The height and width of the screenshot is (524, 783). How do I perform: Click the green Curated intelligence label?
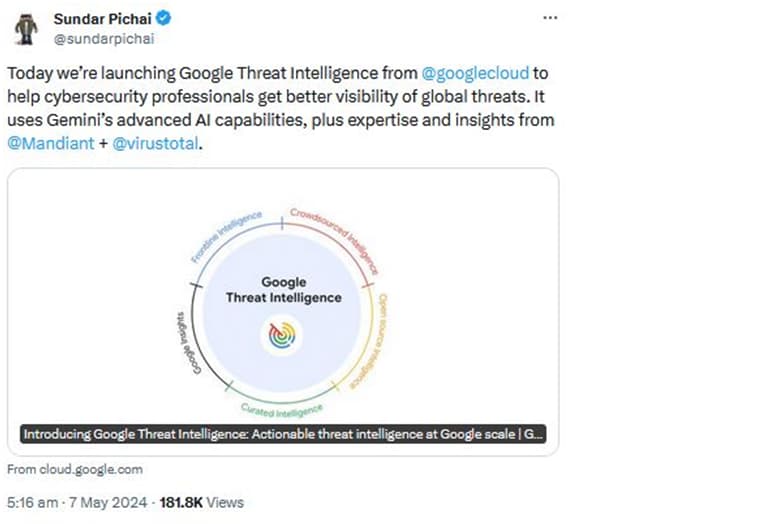[x=282, y=409]
